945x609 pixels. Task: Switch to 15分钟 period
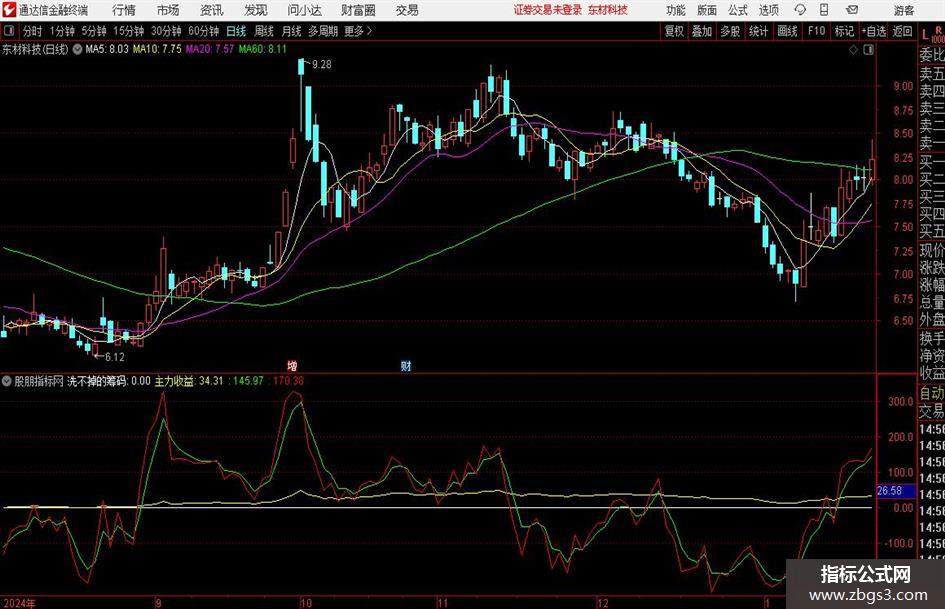(x=129, y=31)
